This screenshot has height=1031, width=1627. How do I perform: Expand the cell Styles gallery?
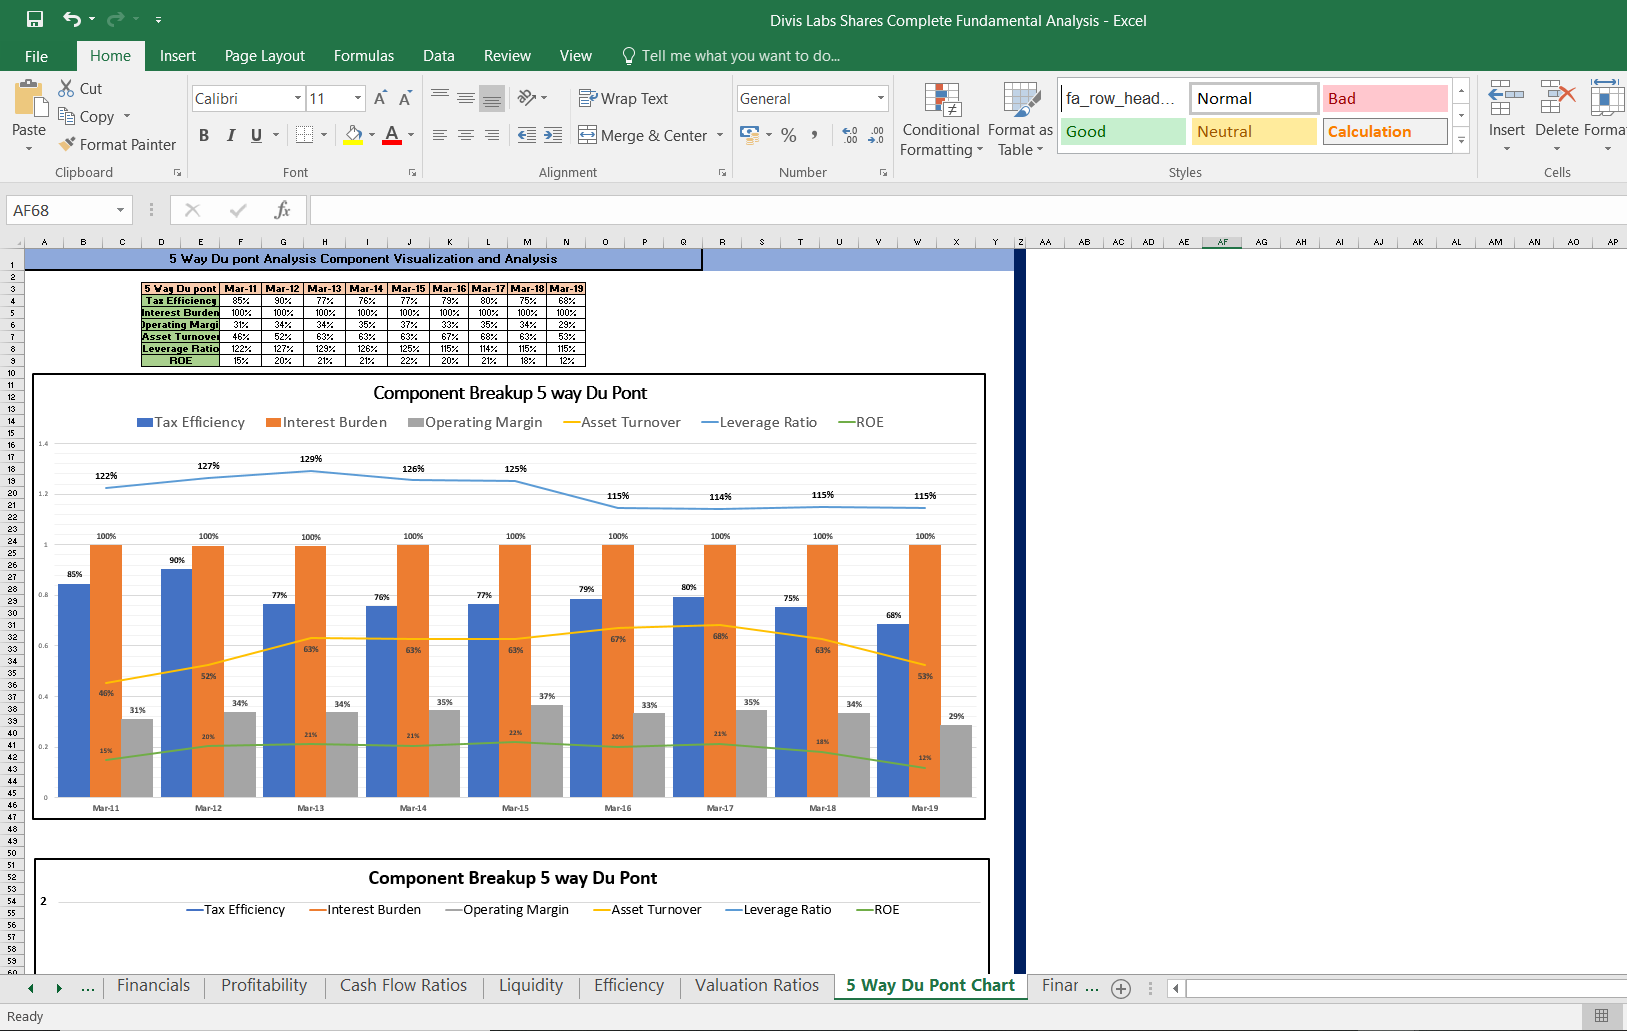click(1462, 140)
